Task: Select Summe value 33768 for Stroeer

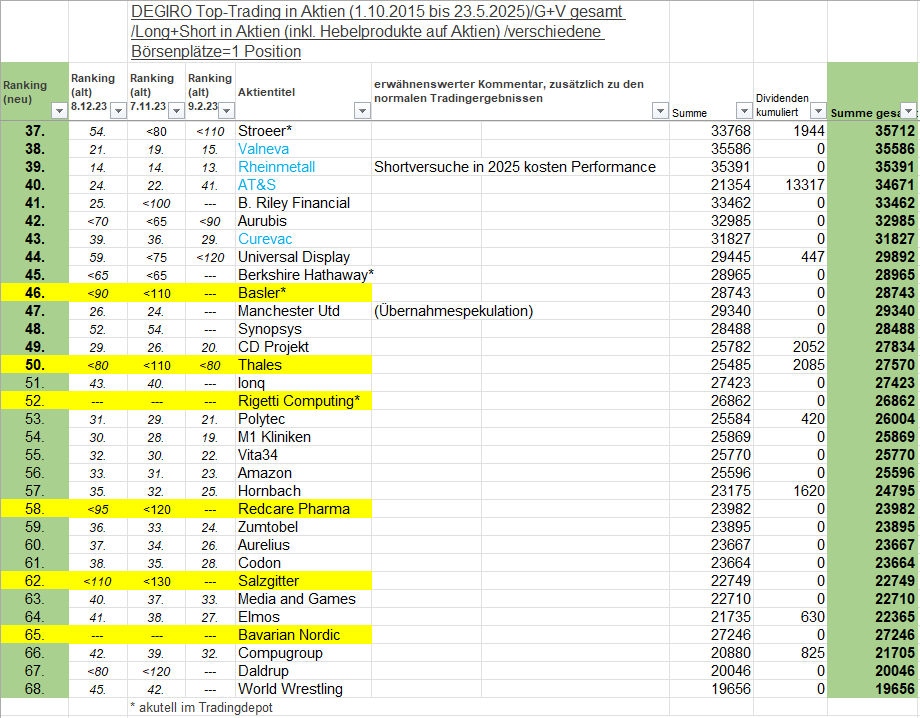Action: (730, 131)
